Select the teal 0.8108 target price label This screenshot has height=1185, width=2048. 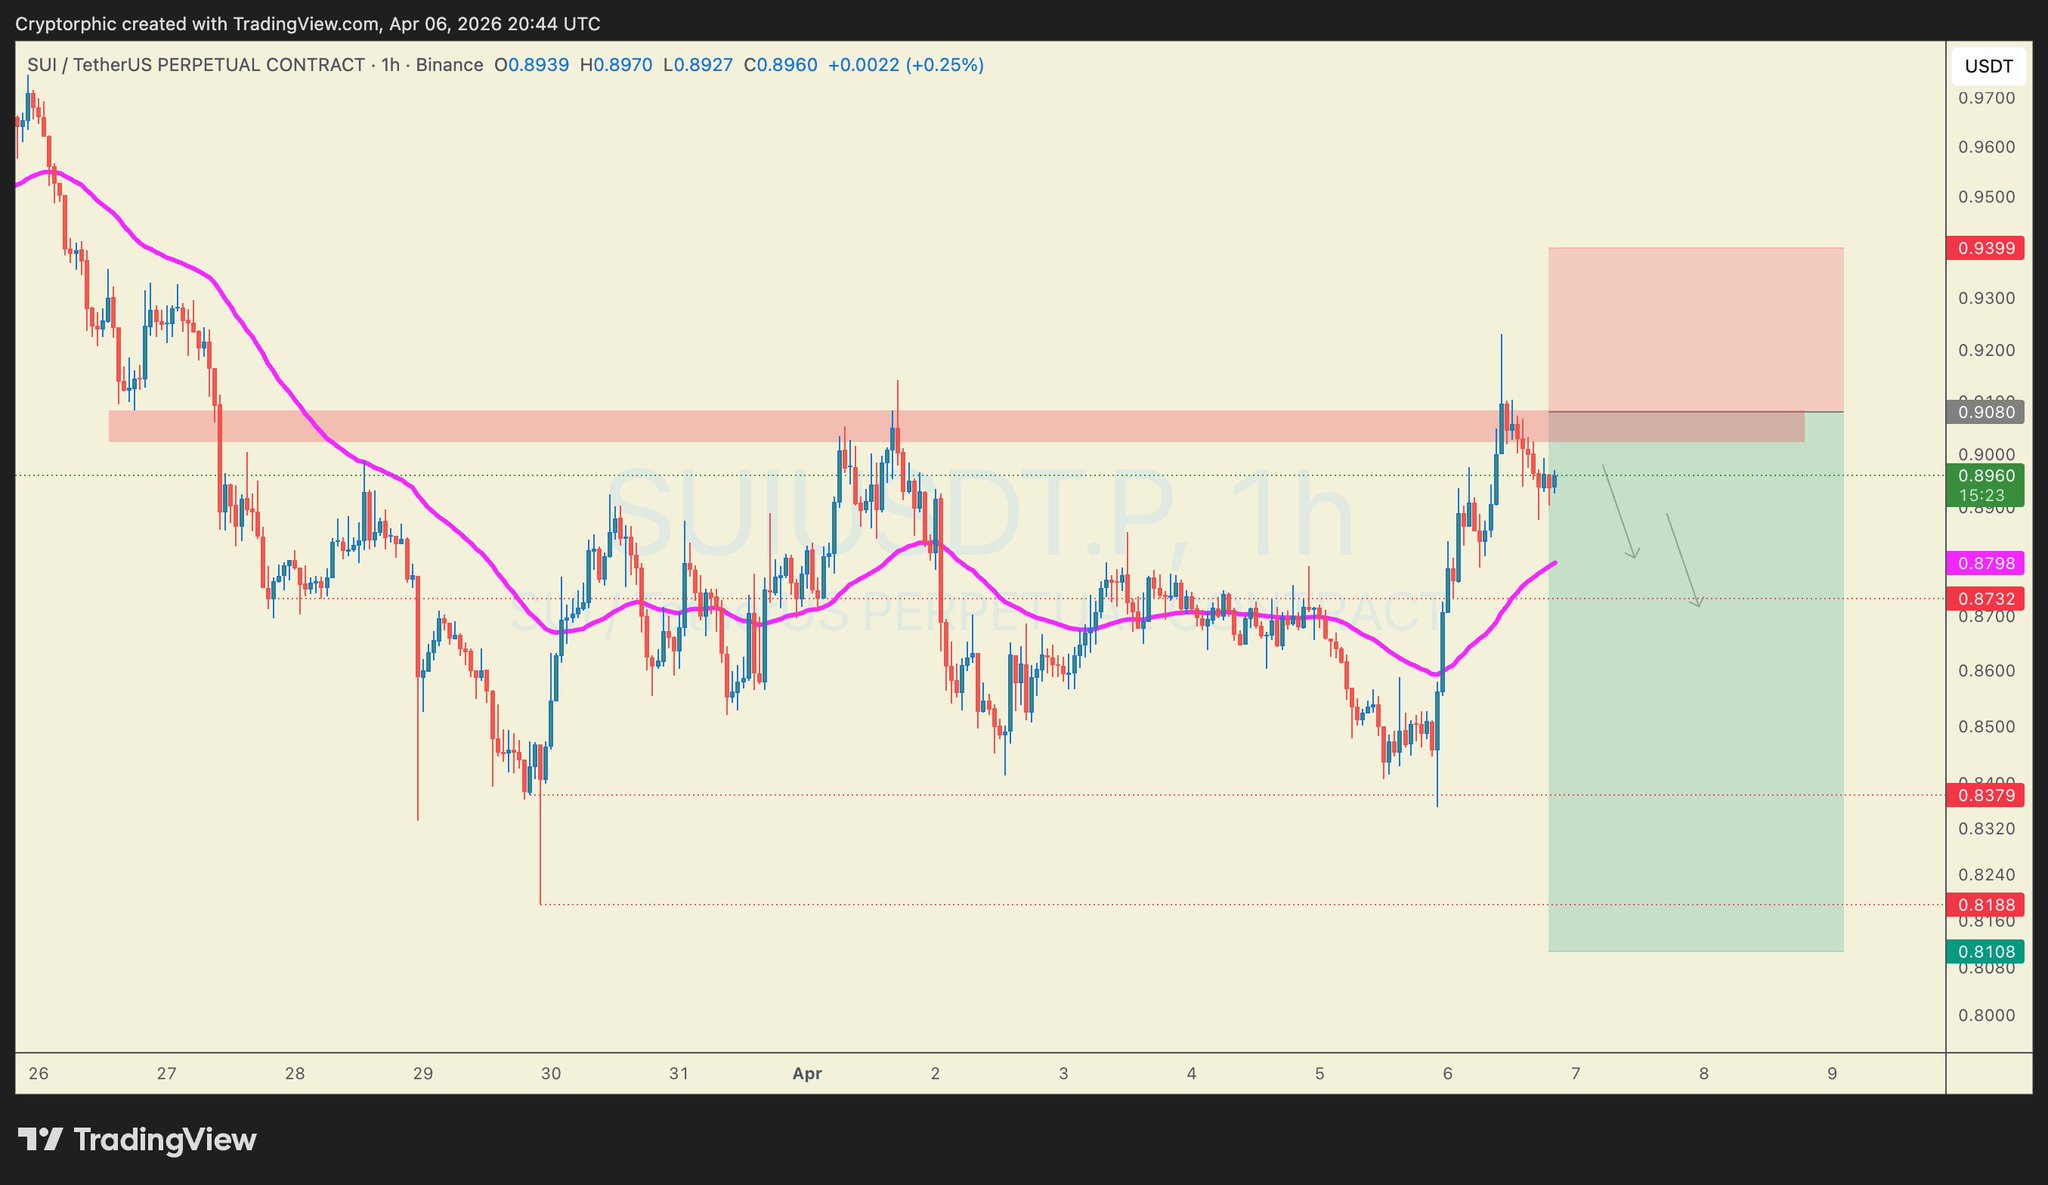pos(1985,951)
